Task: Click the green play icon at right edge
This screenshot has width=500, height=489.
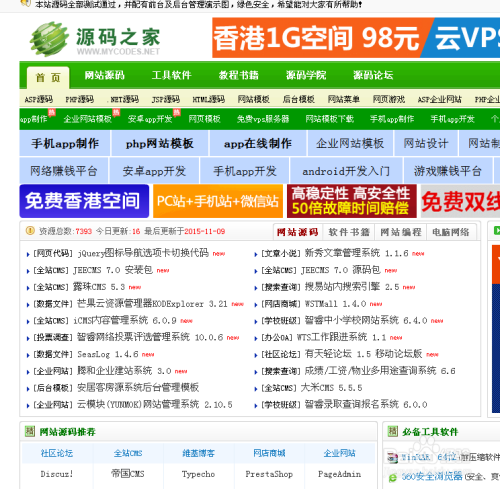Action: (x=497, y=230)
